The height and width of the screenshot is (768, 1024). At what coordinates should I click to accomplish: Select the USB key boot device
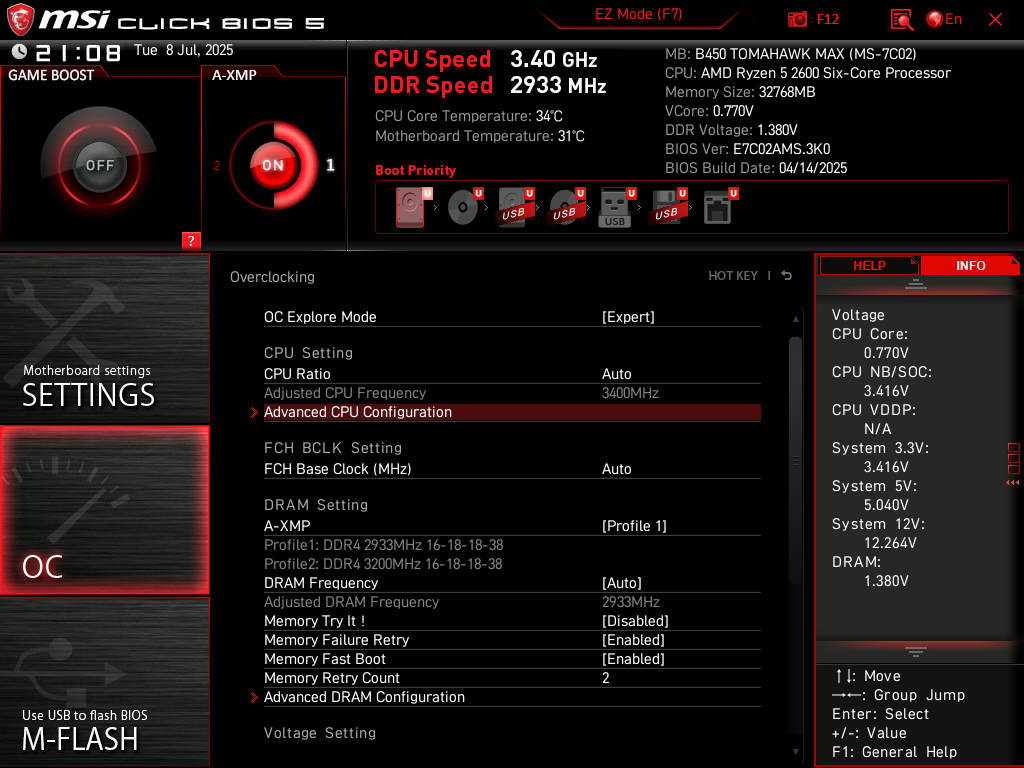pyautogui.click(x=616, y=207)
